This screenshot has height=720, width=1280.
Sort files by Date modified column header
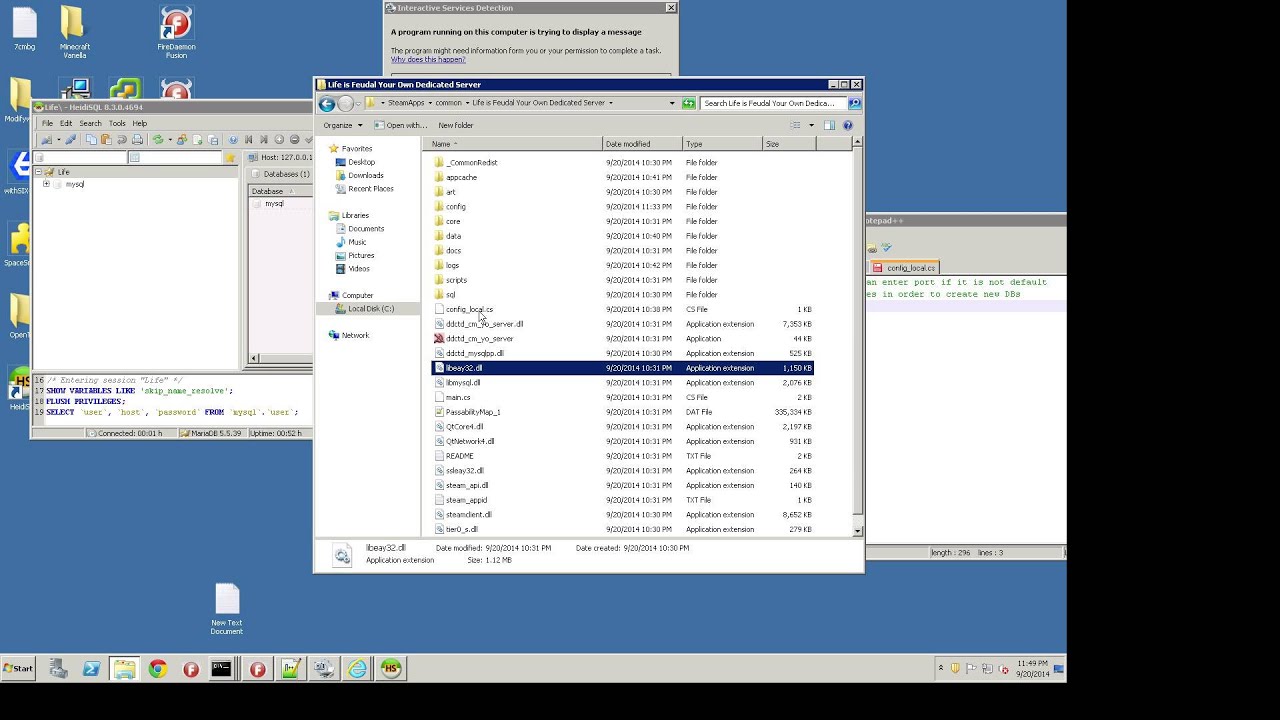[642, 144]
